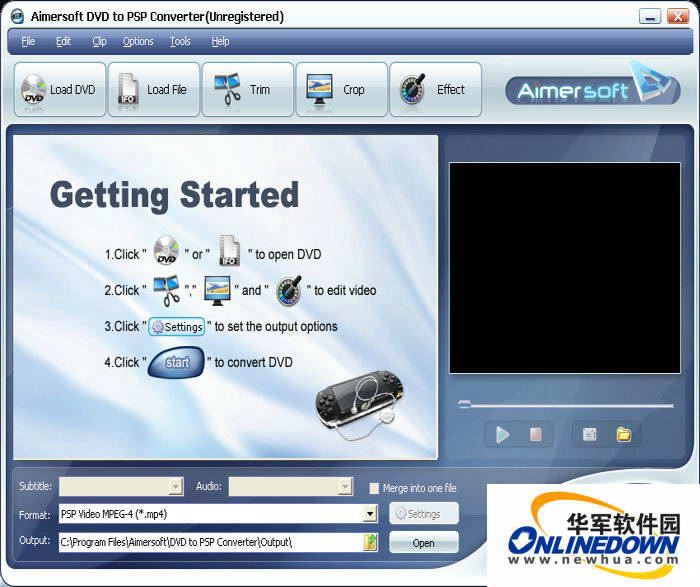Image resolution: width=700 pixels, height=587 pixels.
Task: Click the Getting Started heading
Action: coord(175,196)
